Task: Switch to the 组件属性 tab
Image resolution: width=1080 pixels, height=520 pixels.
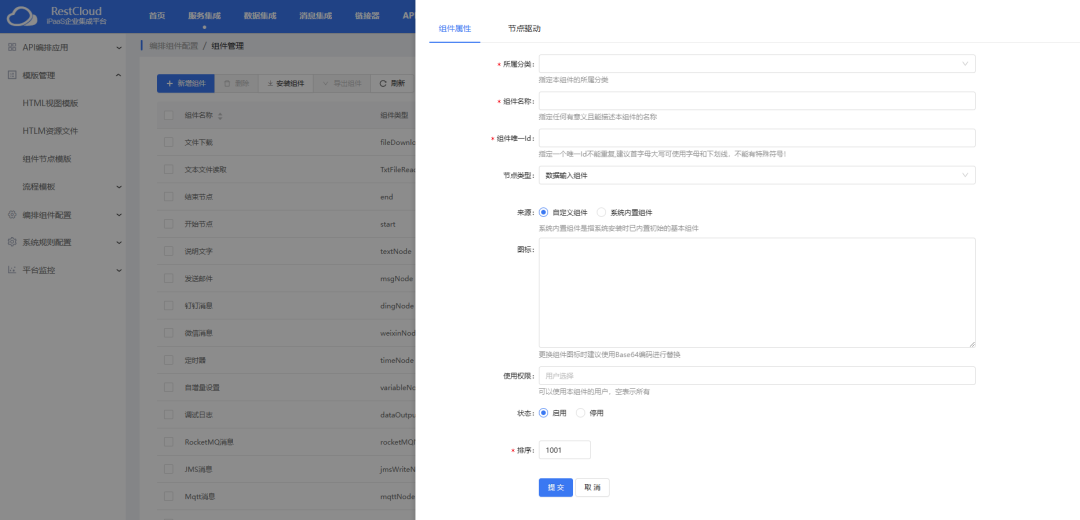Action: pos(455,29)
